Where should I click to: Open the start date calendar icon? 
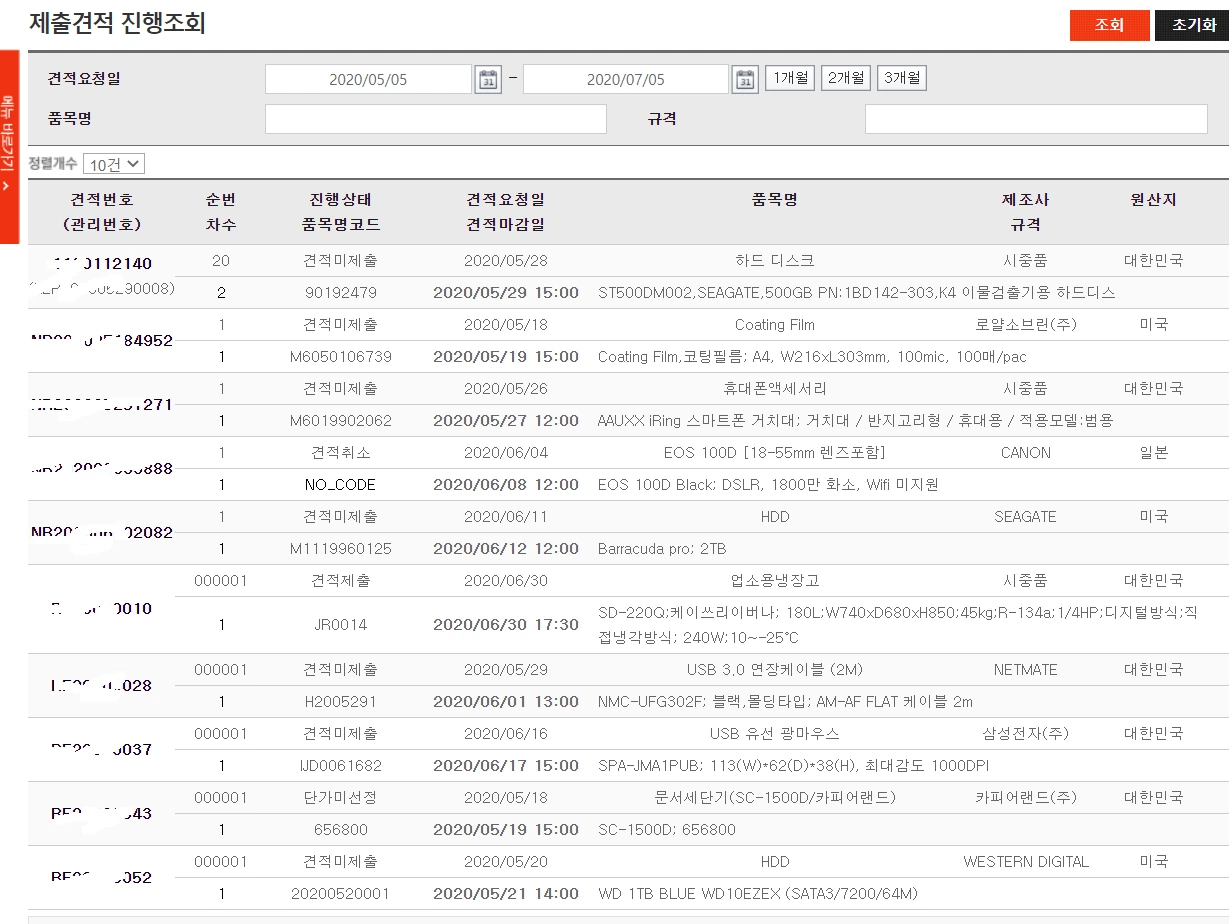487,80
